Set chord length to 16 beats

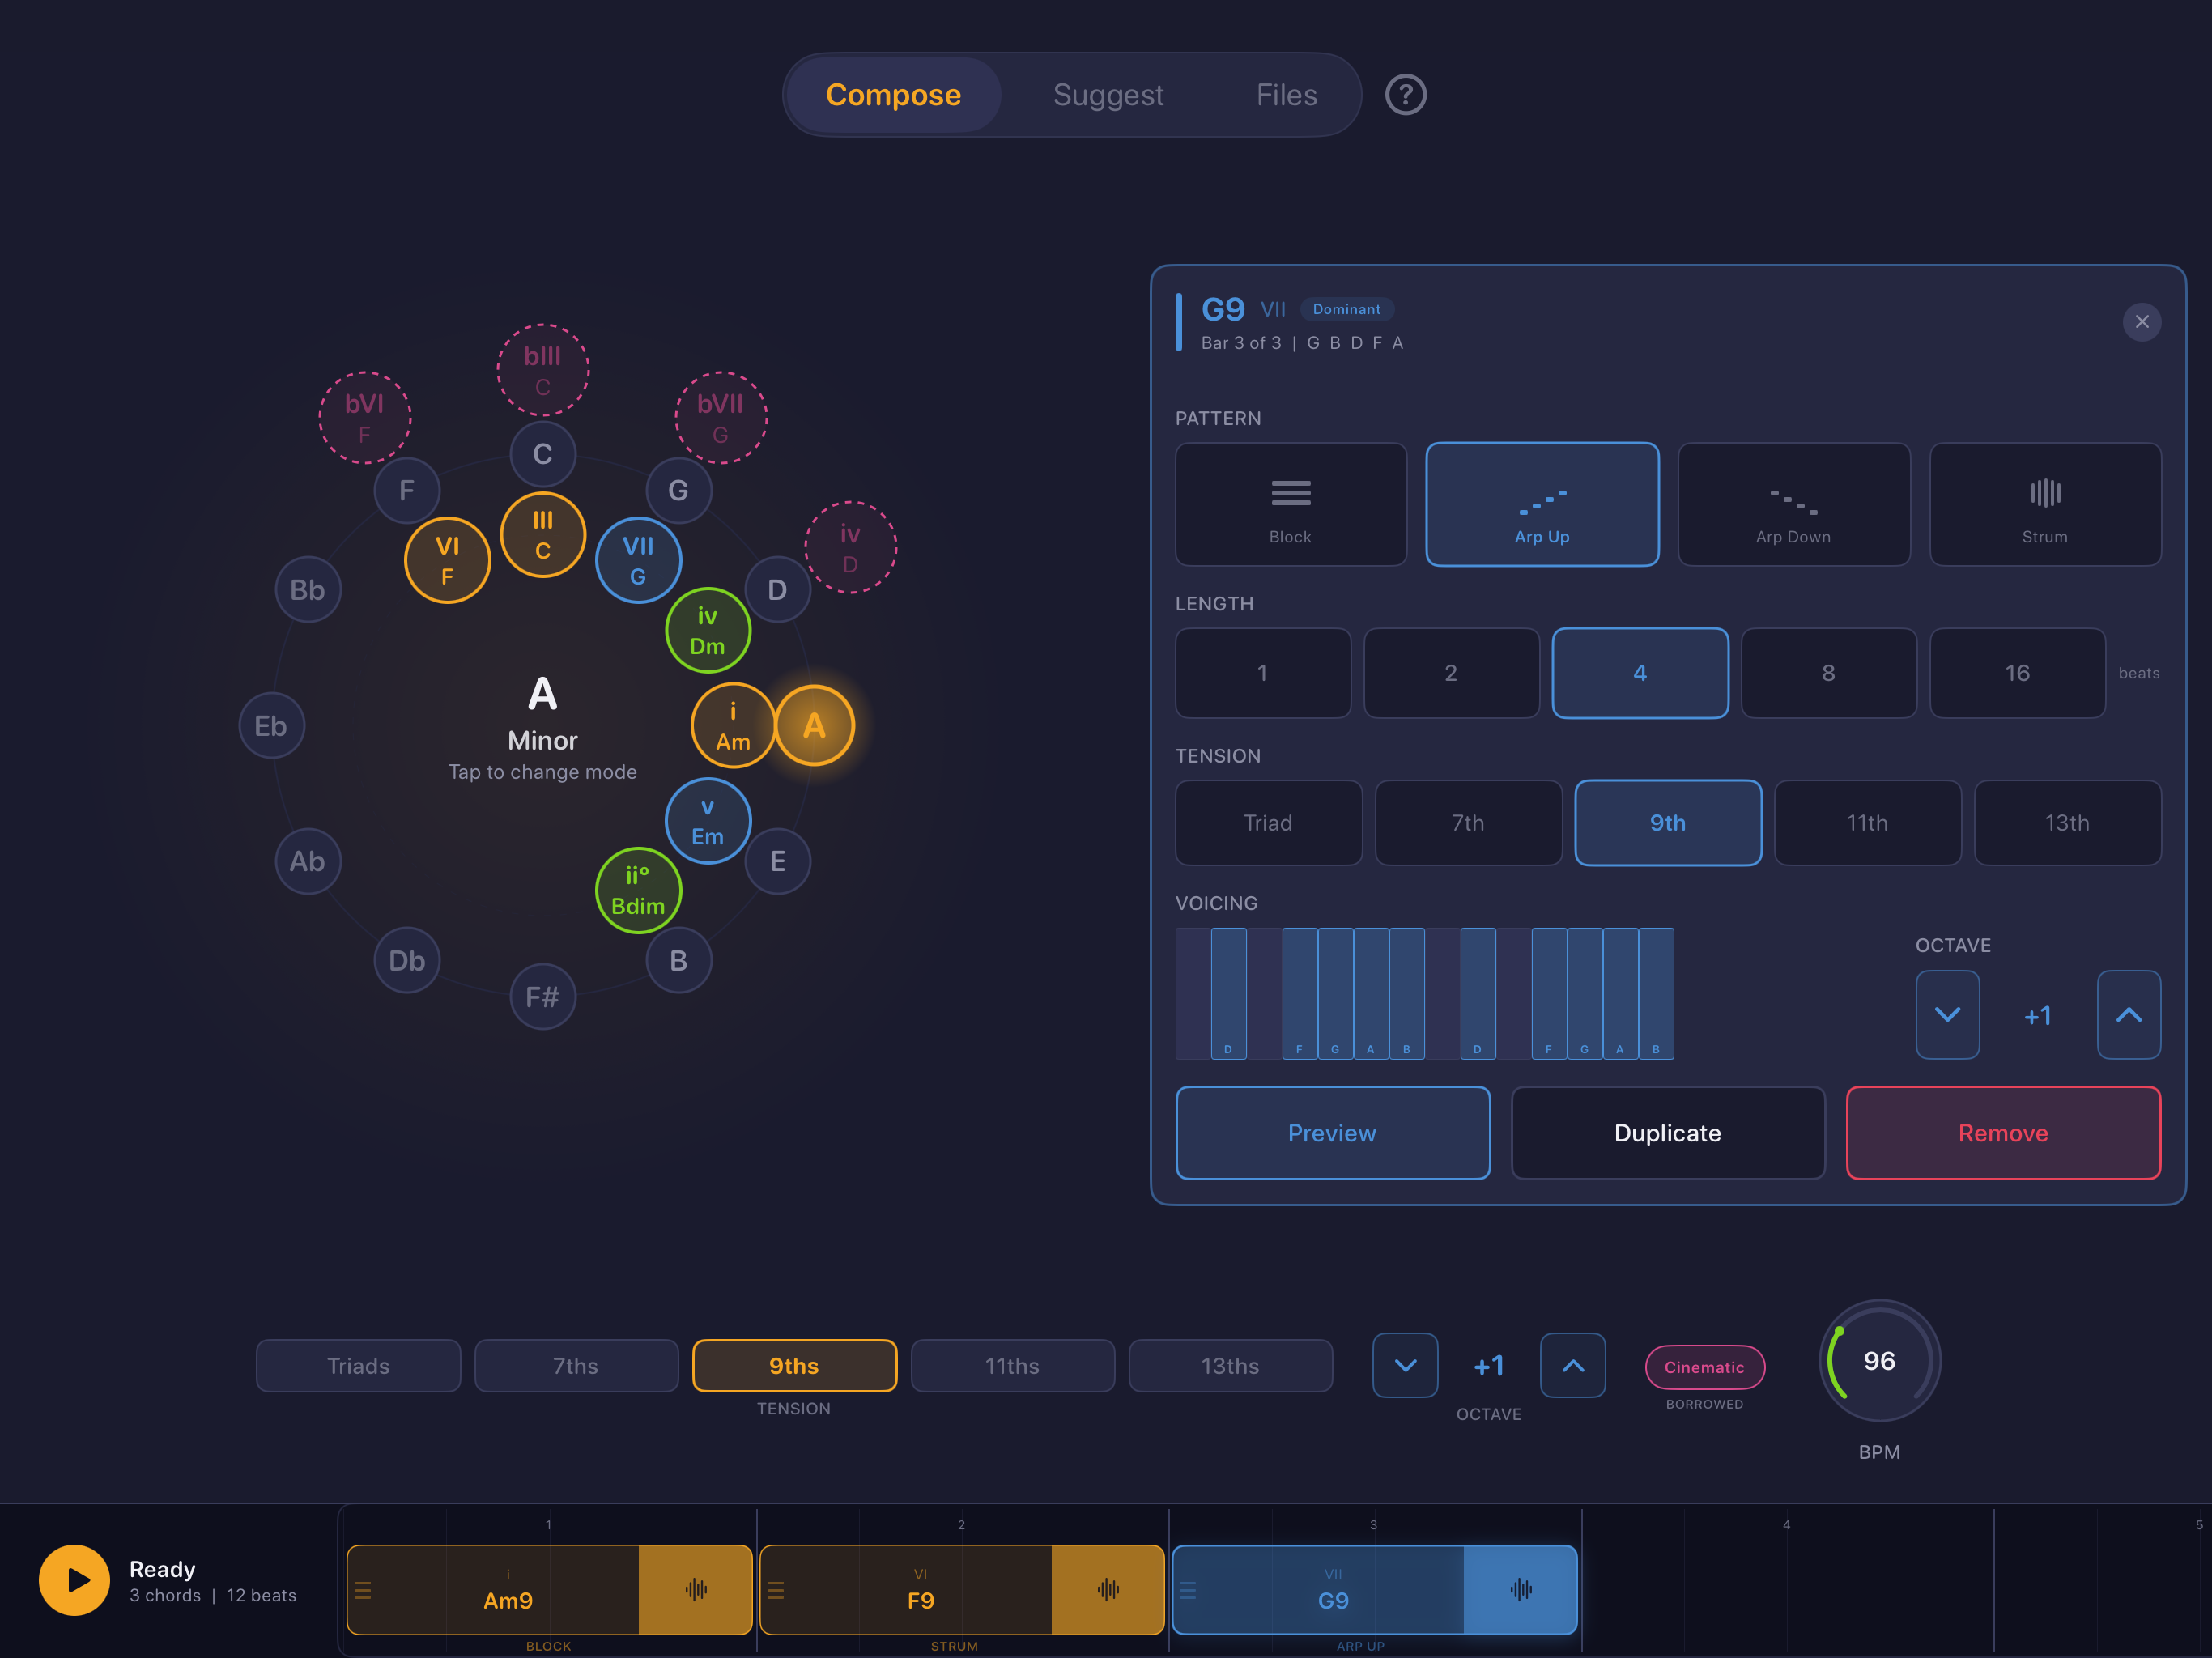coord(2017,673)
